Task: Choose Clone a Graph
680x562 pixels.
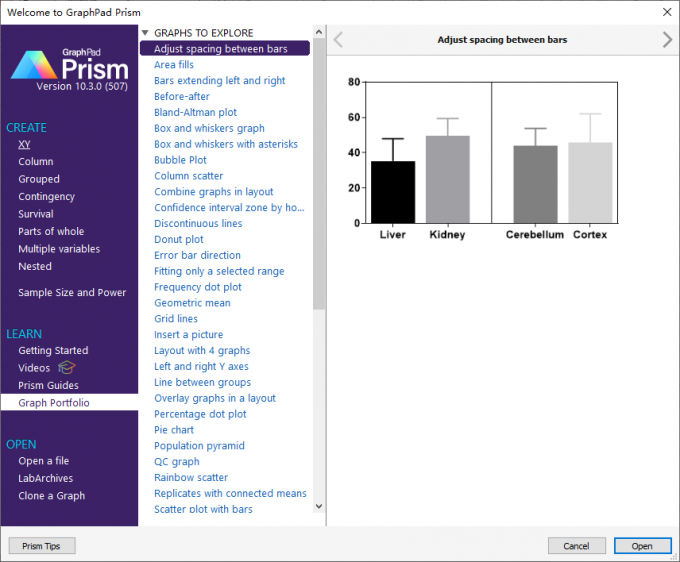Action: 52,496
